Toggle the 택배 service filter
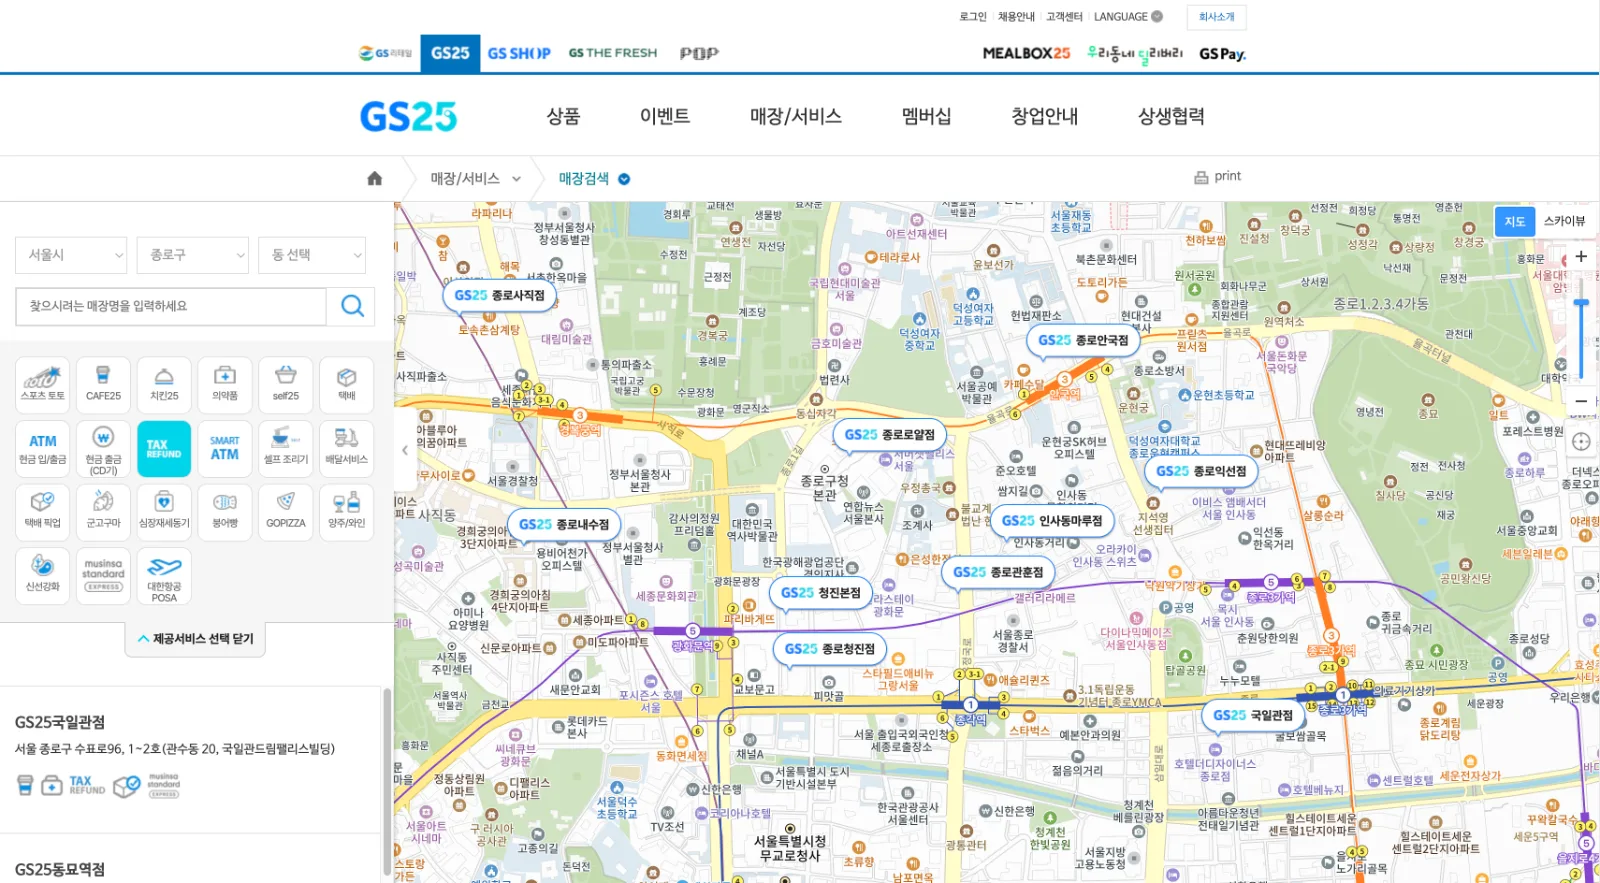 click(347, 385)
